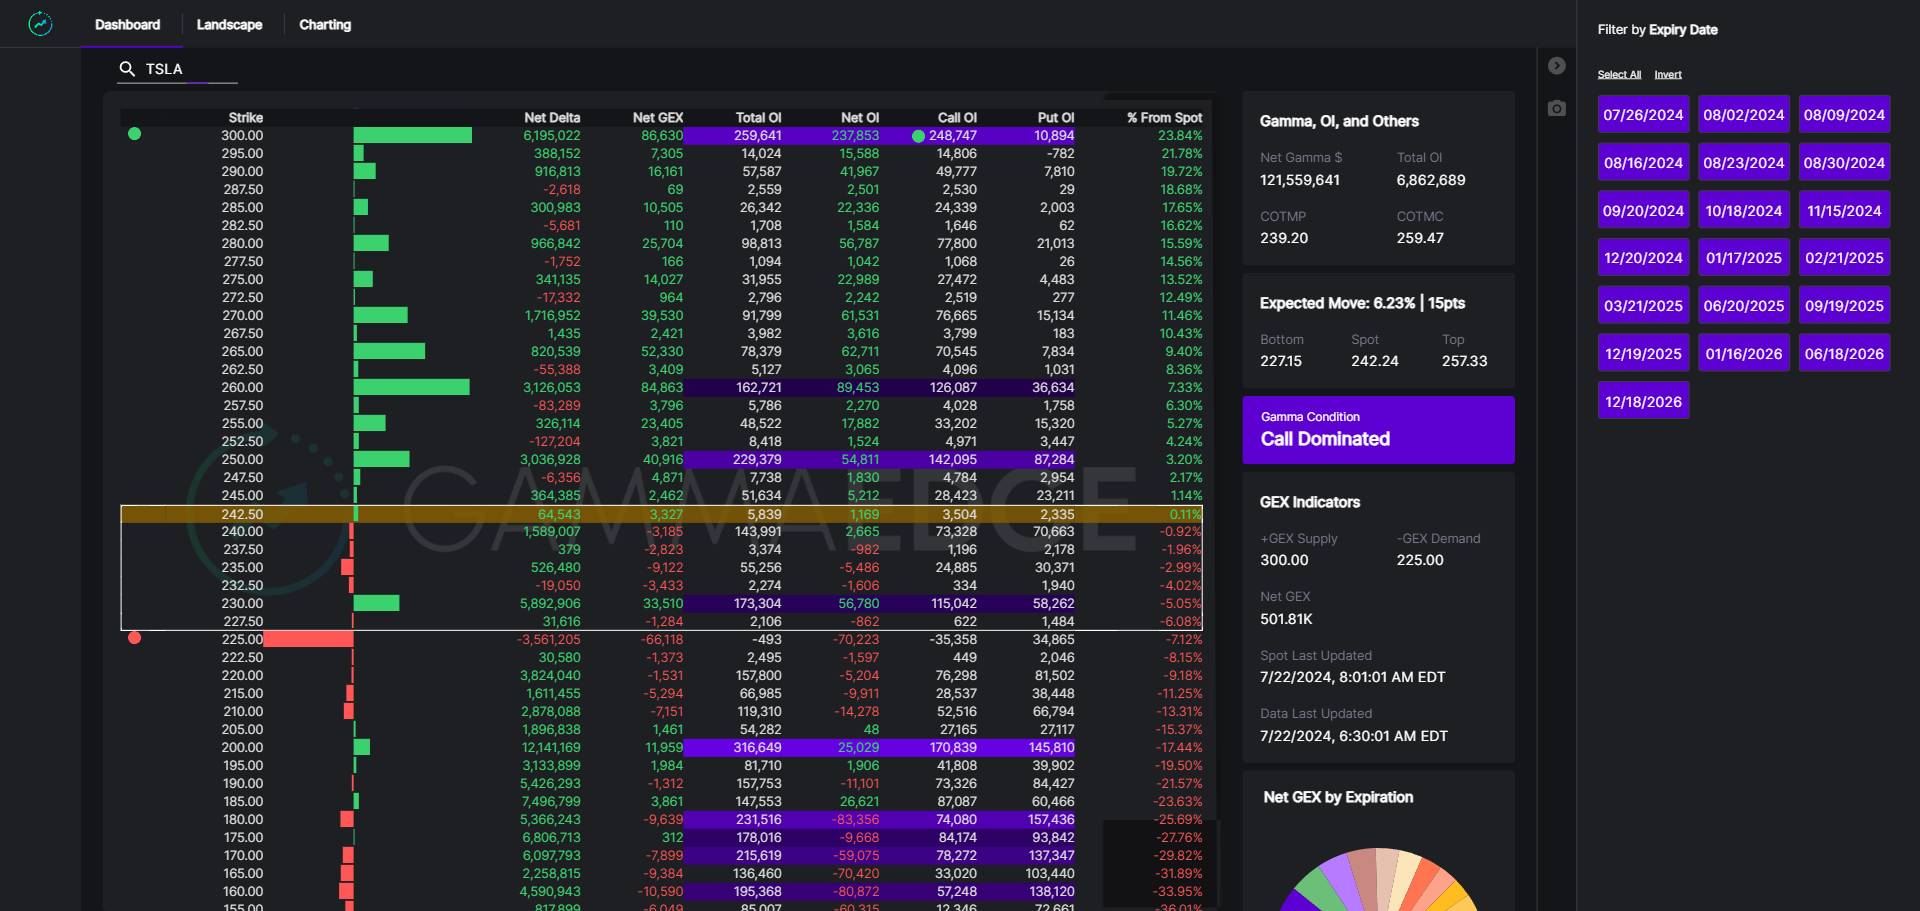Toggle the 10/18/2024 expiry filter

click(1744, 211)
